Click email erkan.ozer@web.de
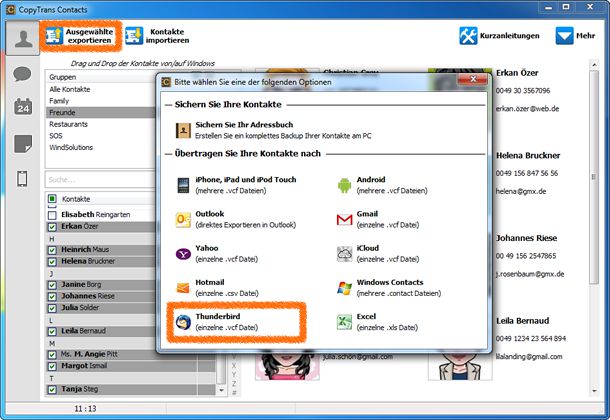Viewport: 610px width, 420px height. pyautogui.click(x=527, y=108)
